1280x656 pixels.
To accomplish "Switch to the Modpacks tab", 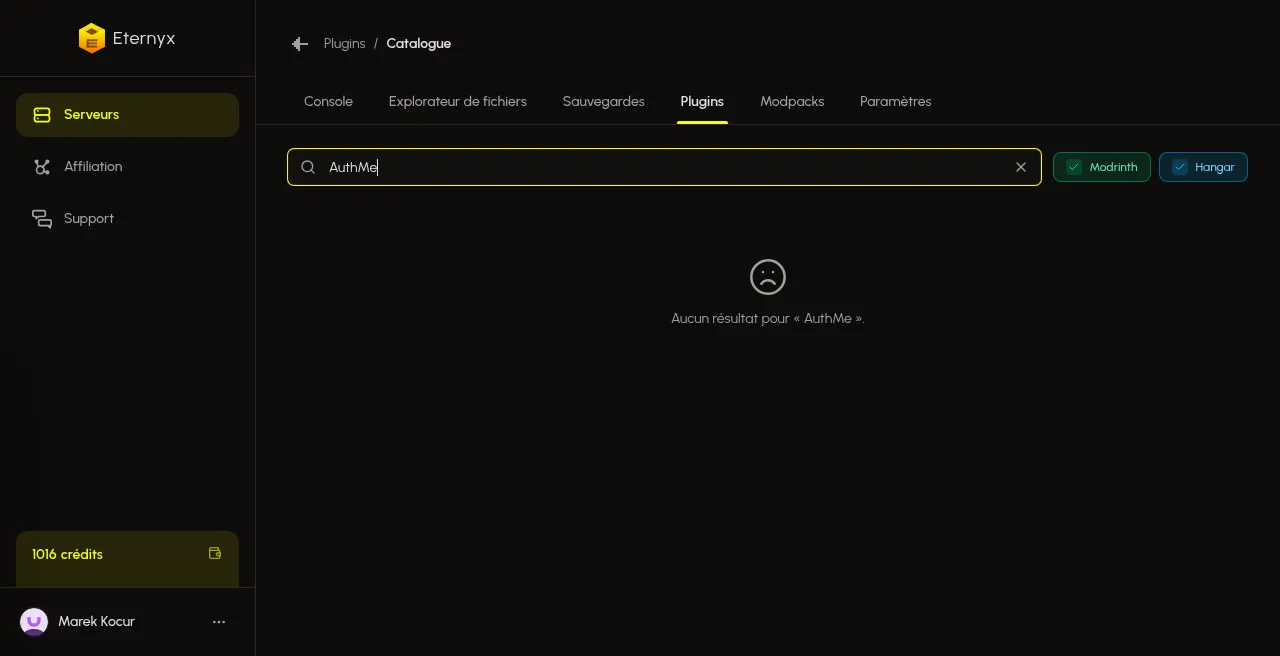I will coord(792,102).
